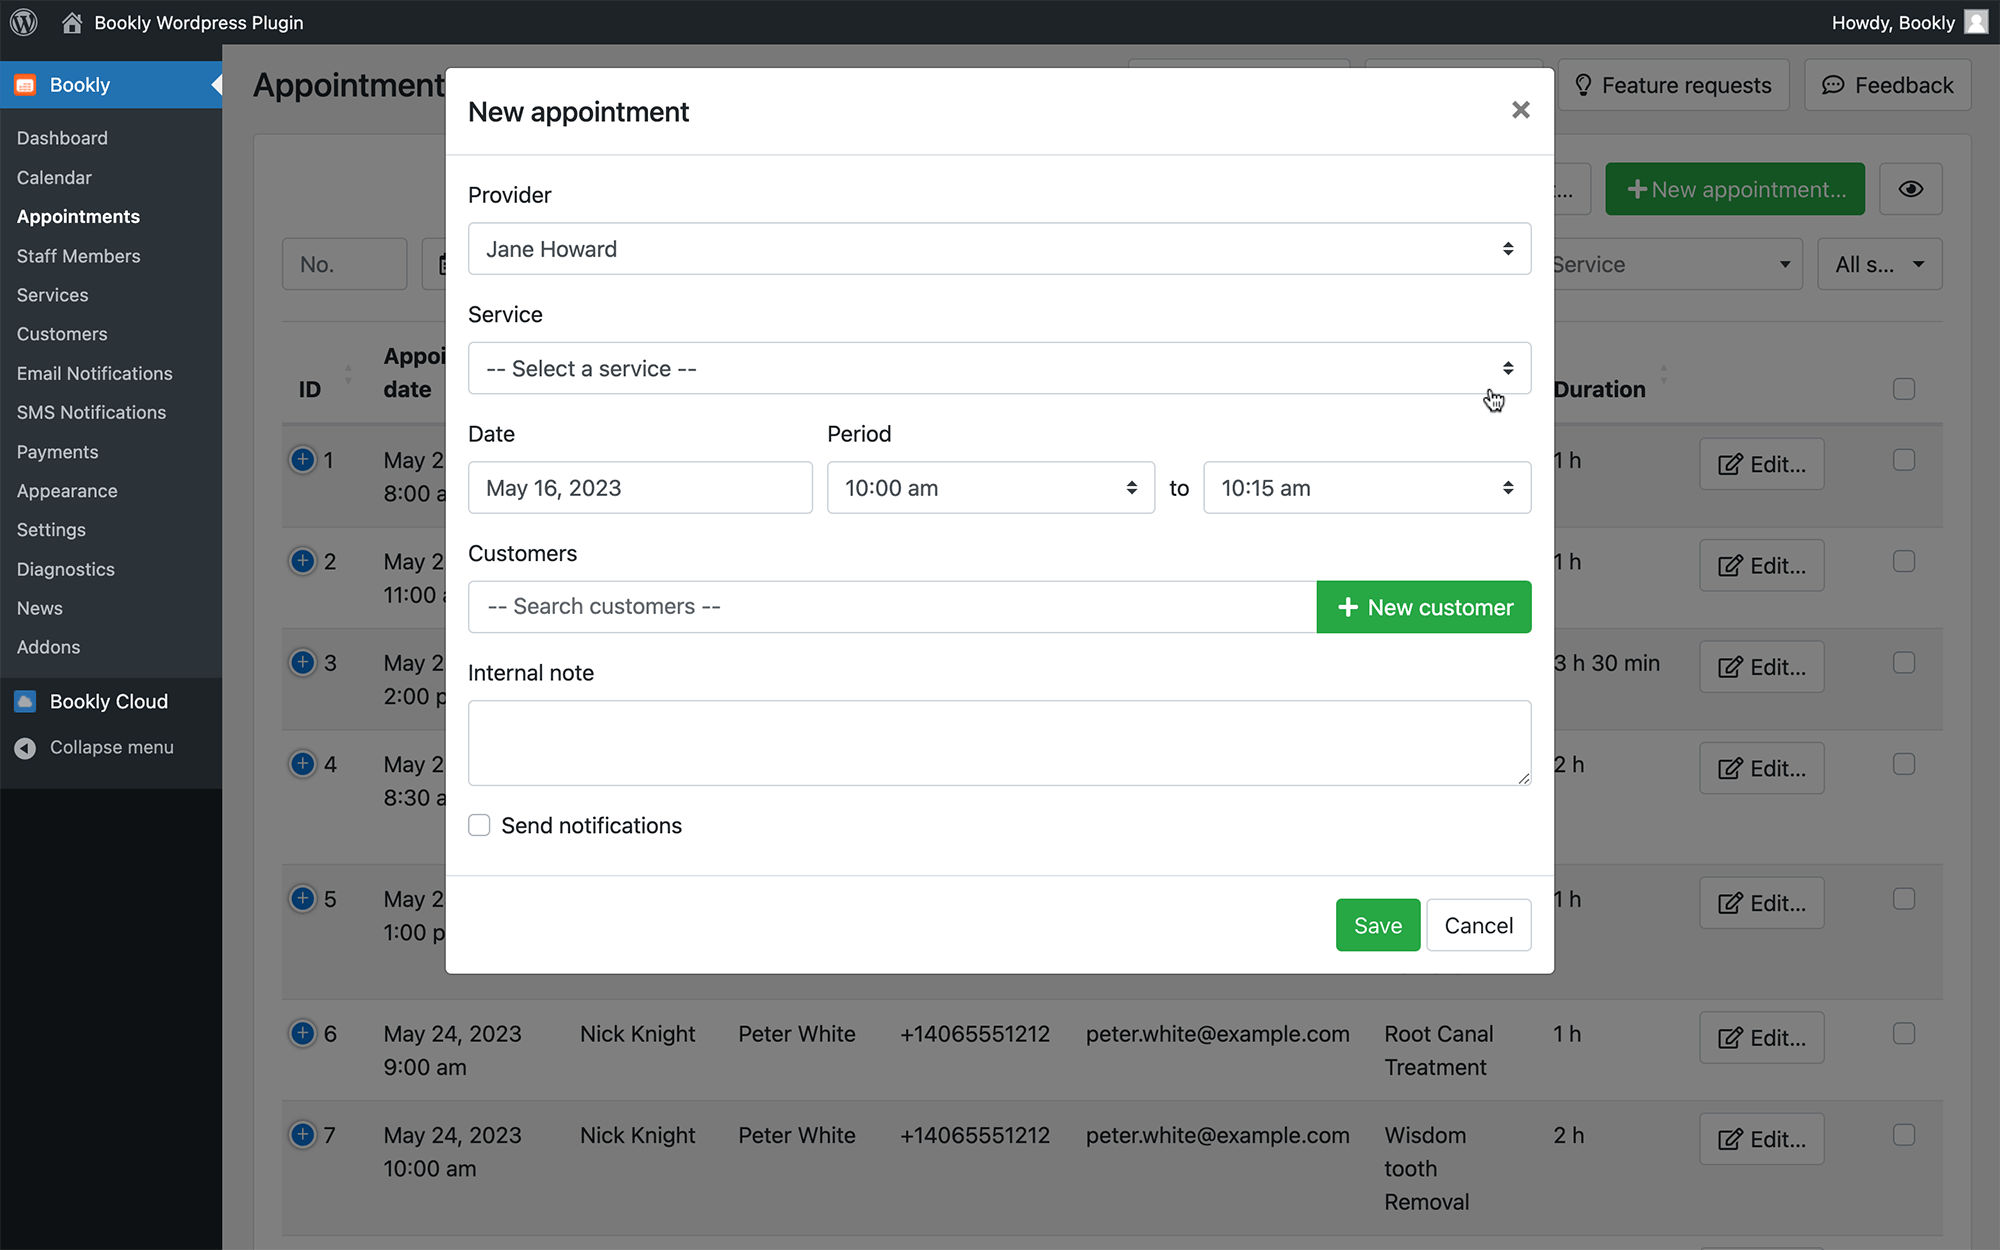The image size is (2000, 1250).
Task: Check the checkbox for appointment row 3
Action: click(x=1904, y=663)
